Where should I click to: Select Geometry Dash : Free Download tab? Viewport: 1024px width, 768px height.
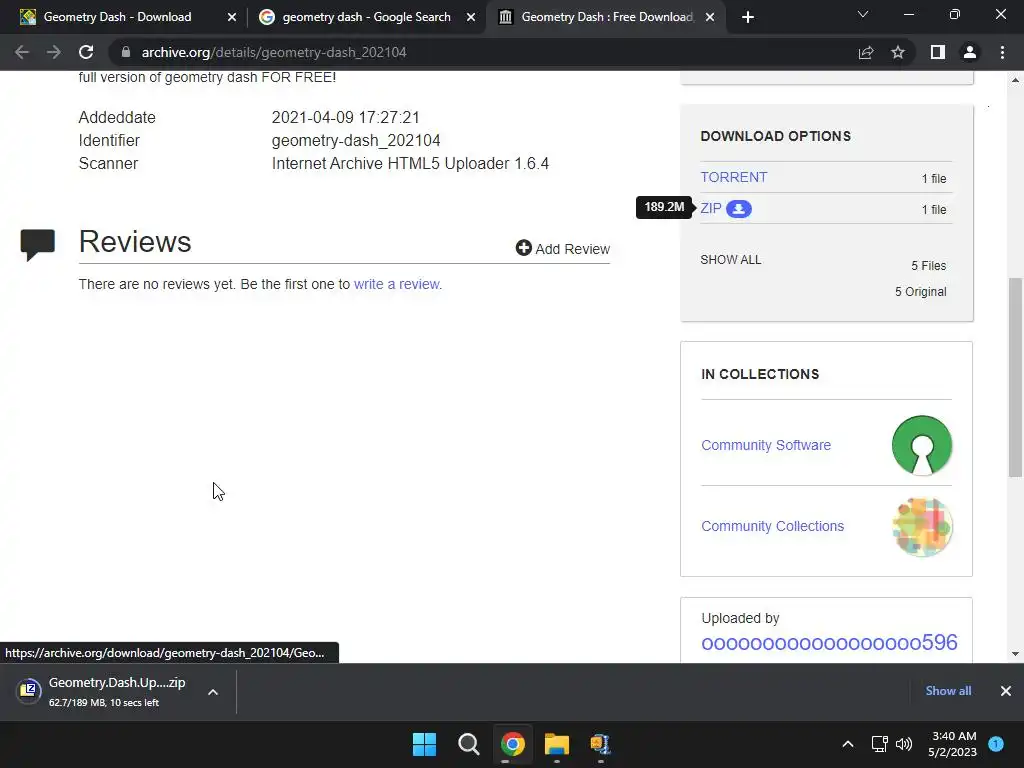607,17
